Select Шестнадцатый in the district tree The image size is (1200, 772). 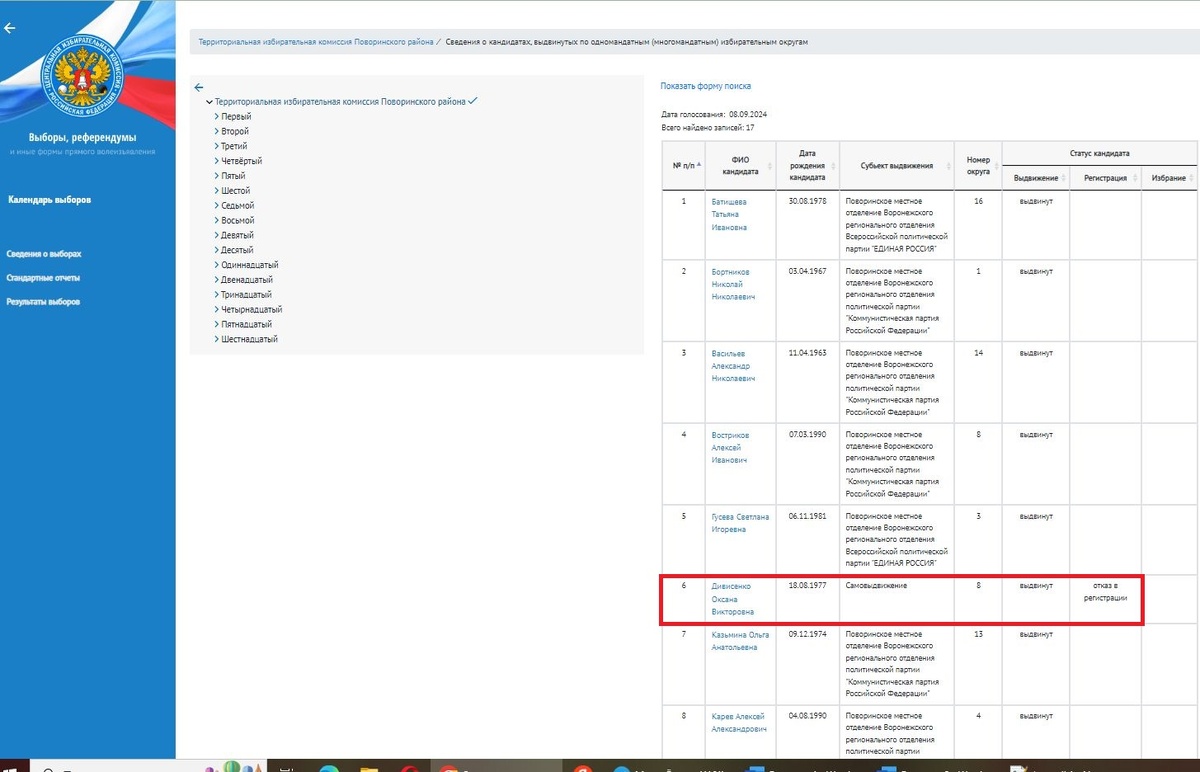pos(249,339)
